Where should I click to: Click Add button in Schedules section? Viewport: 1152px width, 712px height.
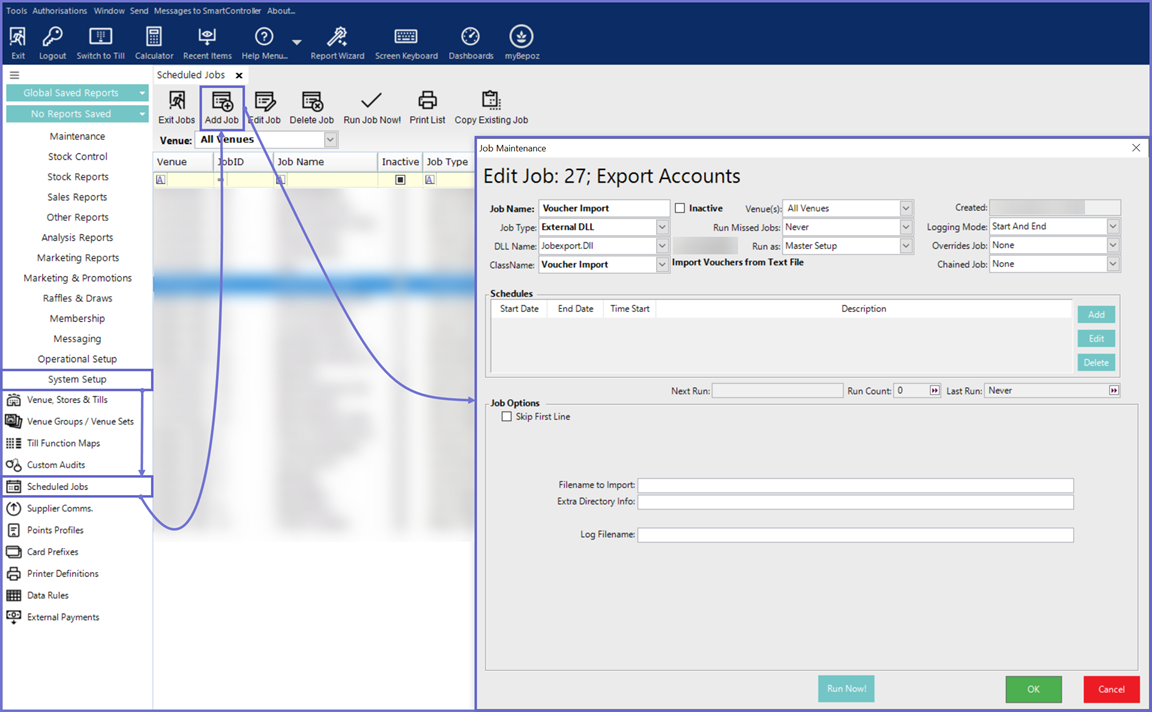pos(1096,314)
